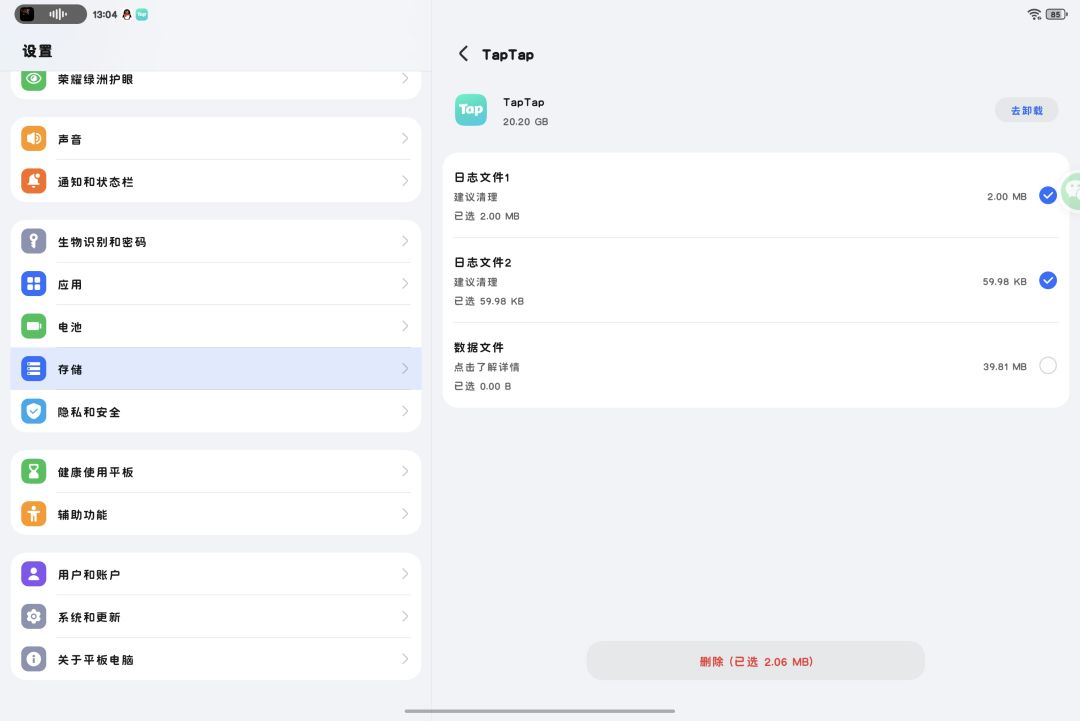
Task: Tap the QQ penguin status bar icon
Action: [x=127, y=14]
